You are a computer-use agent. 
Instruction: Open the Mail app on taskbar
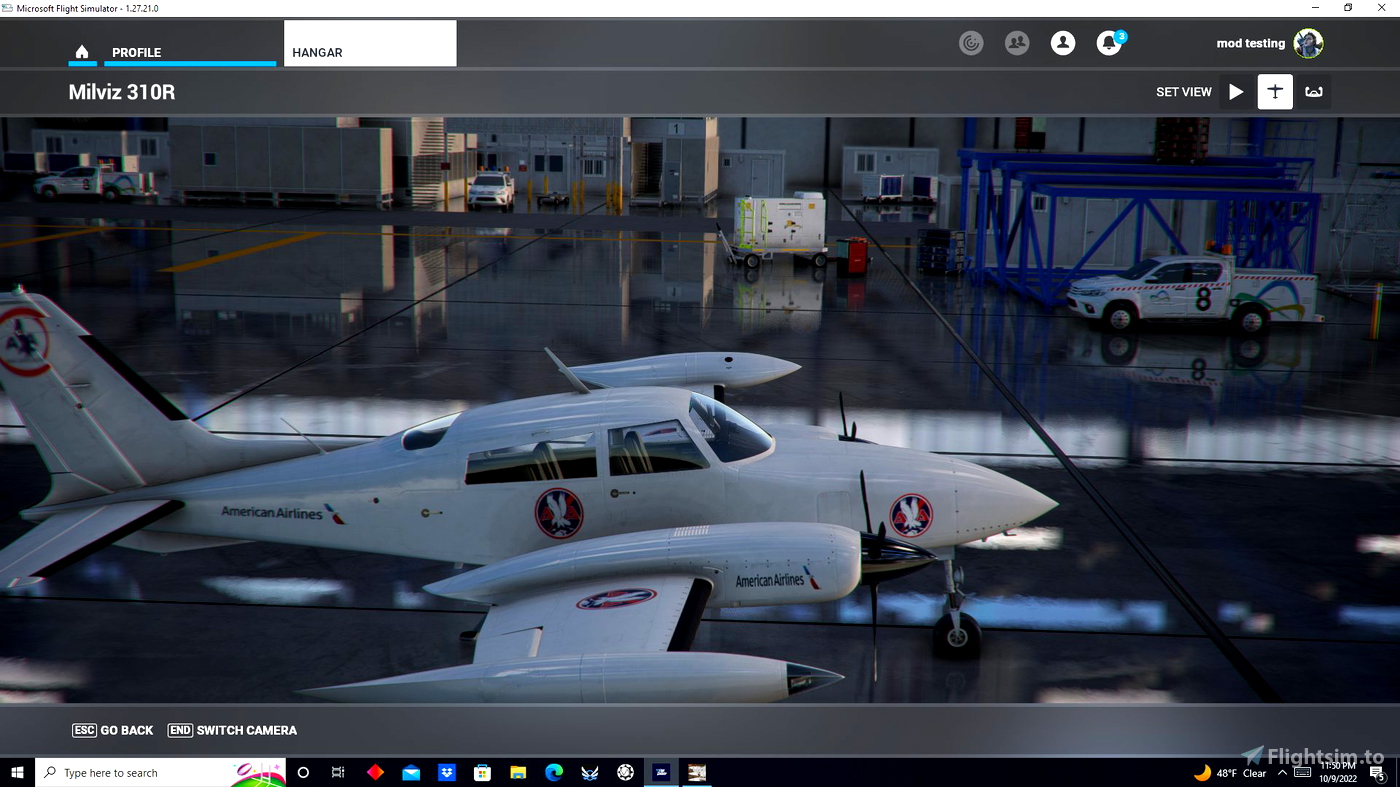411,773
